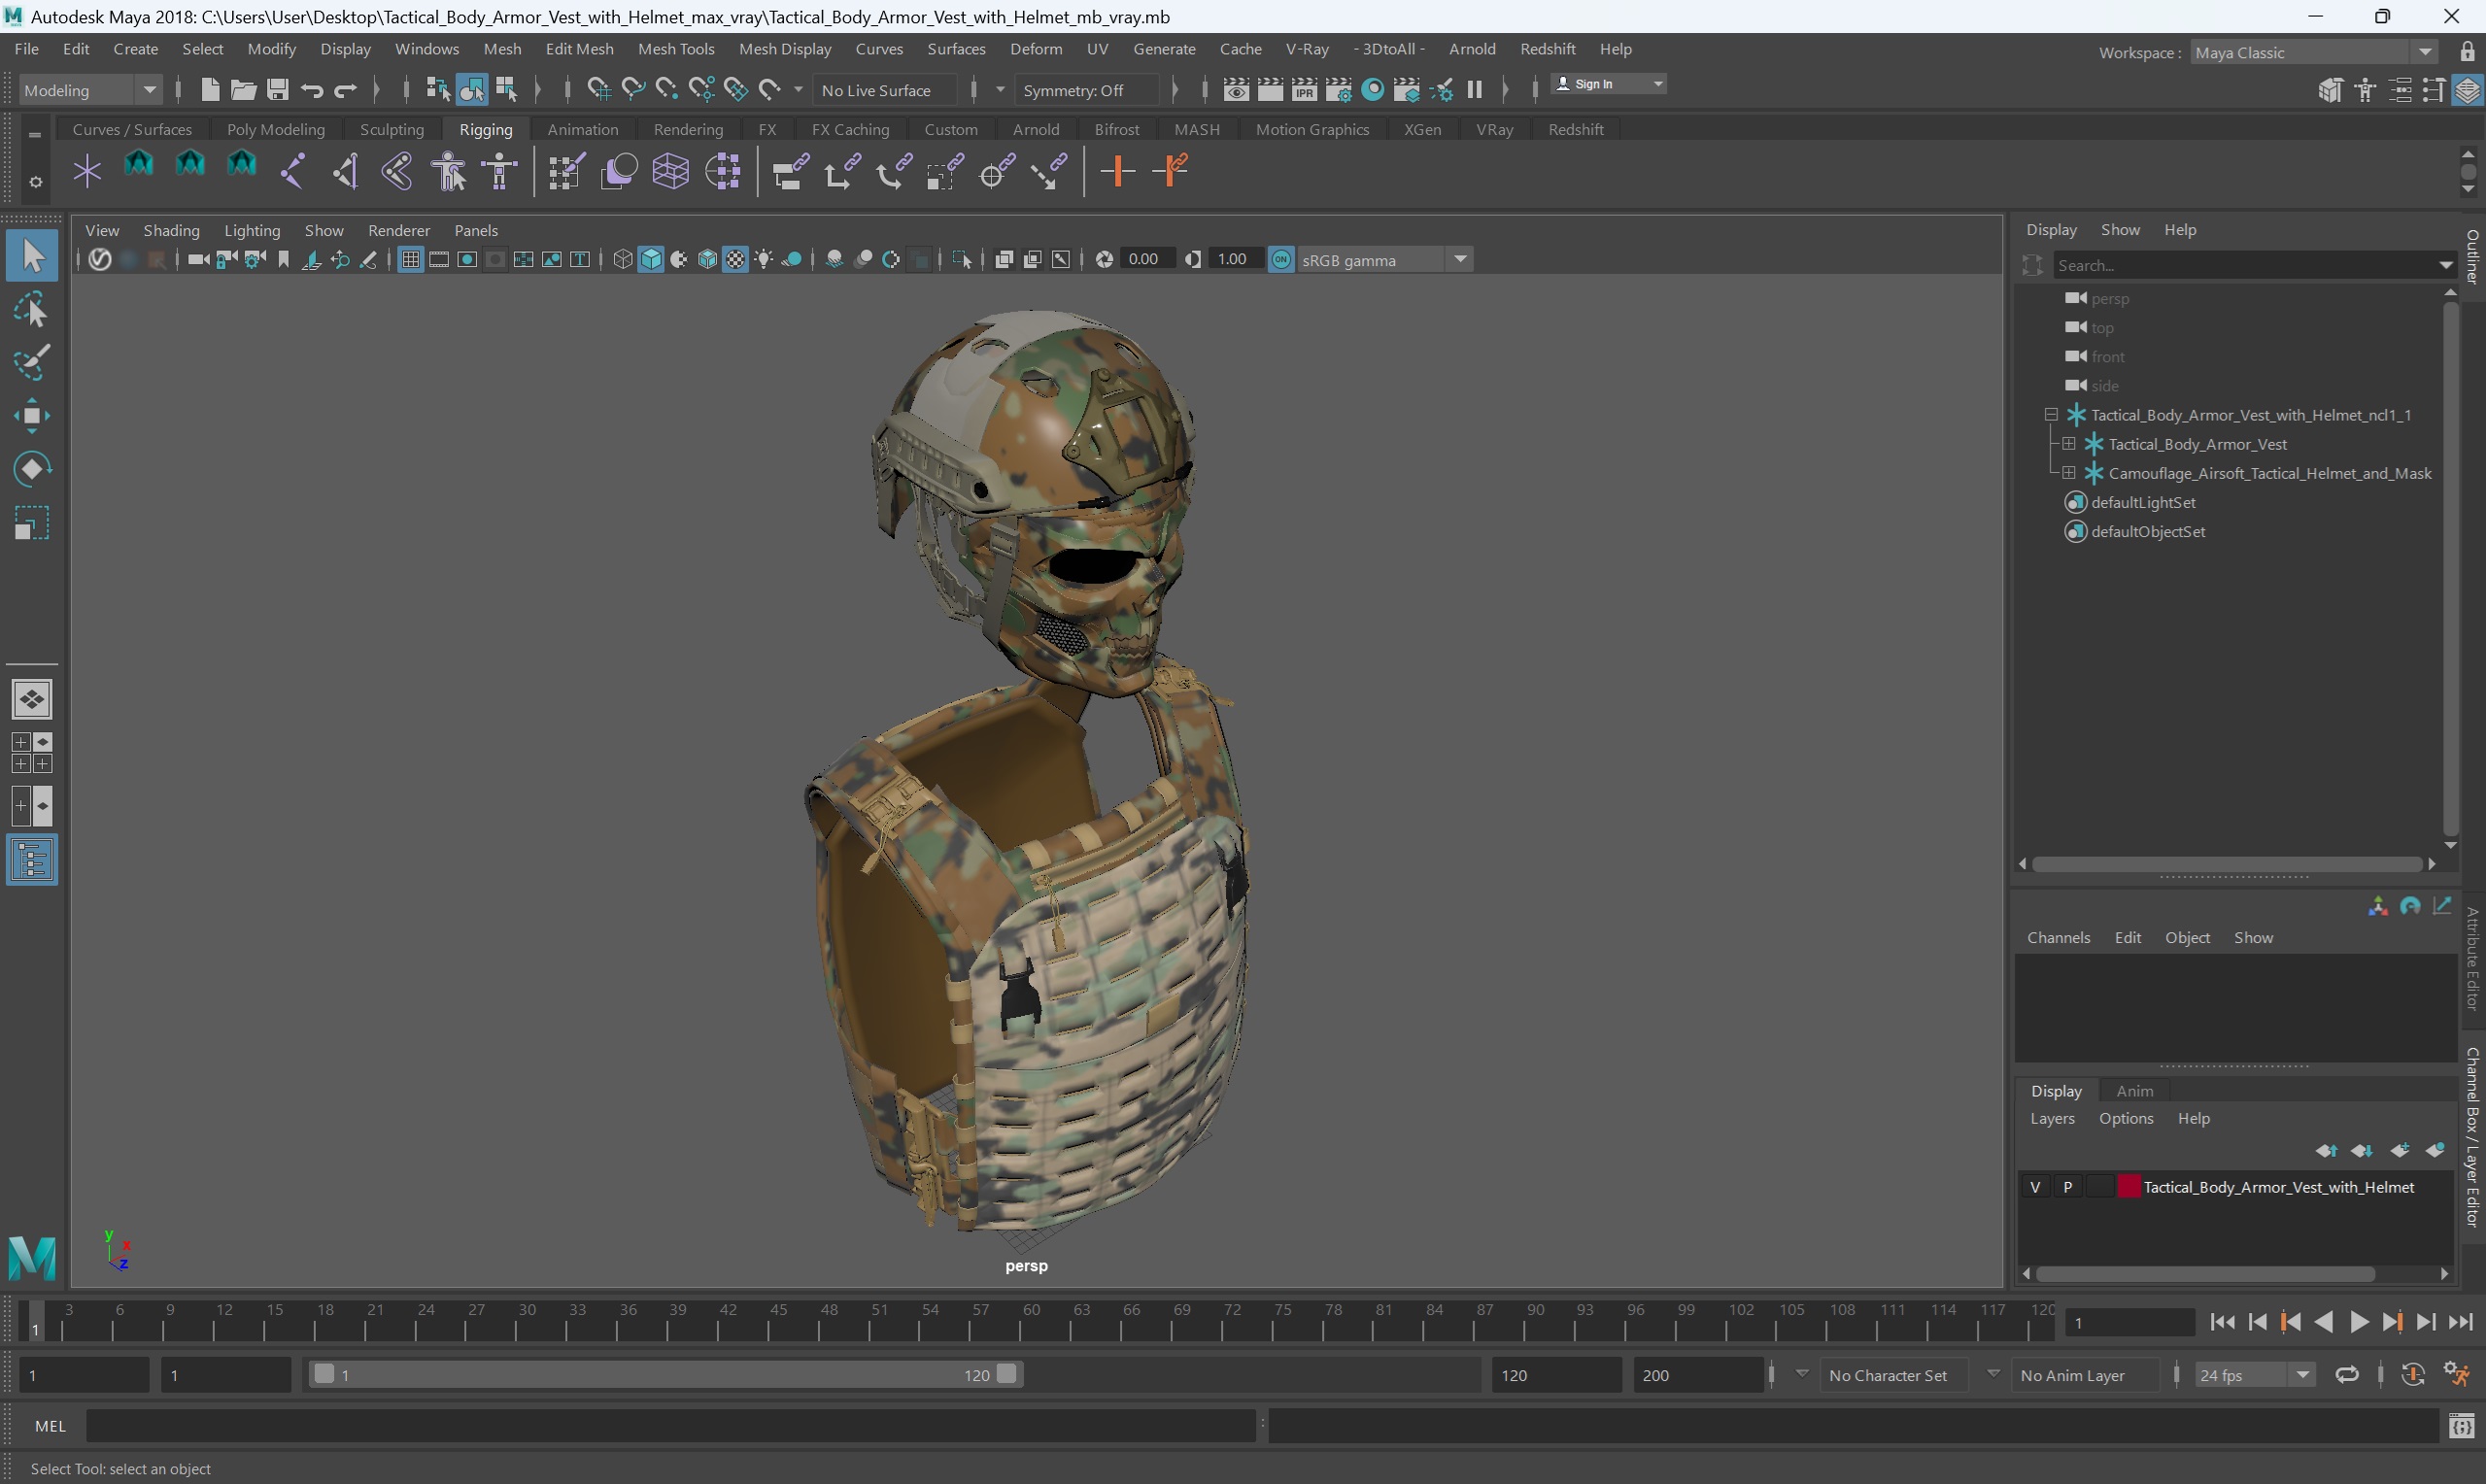Toggle wireframe on shaded

pyautogui.click(x=707, y=260)
